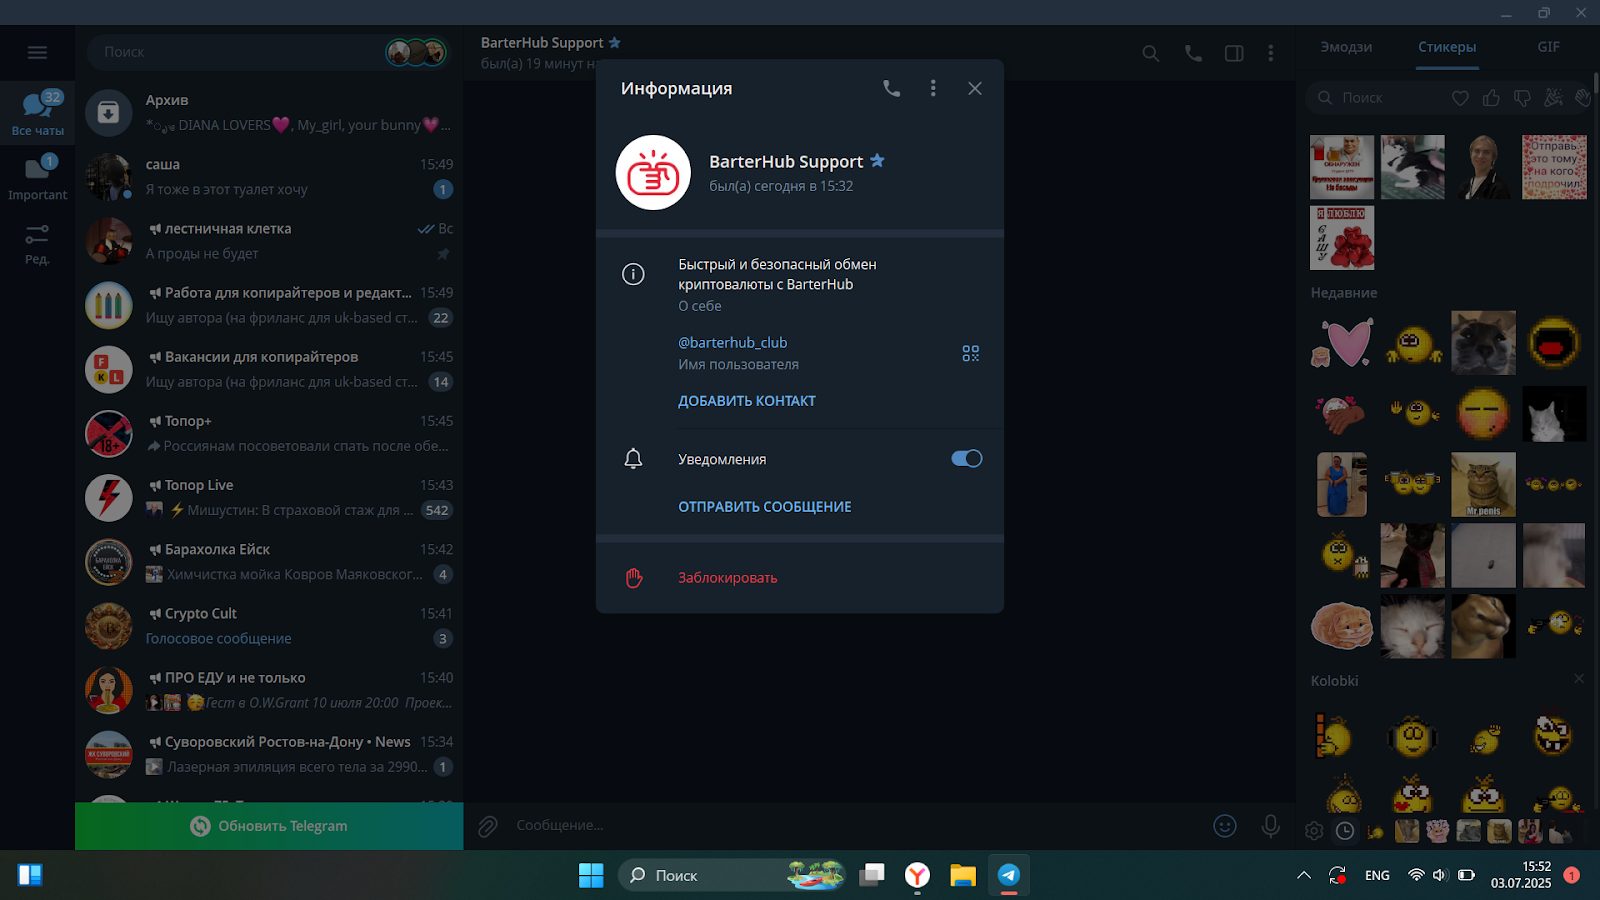
Task: Select recent stickers clock icon
Action: tap(1345, 831)
